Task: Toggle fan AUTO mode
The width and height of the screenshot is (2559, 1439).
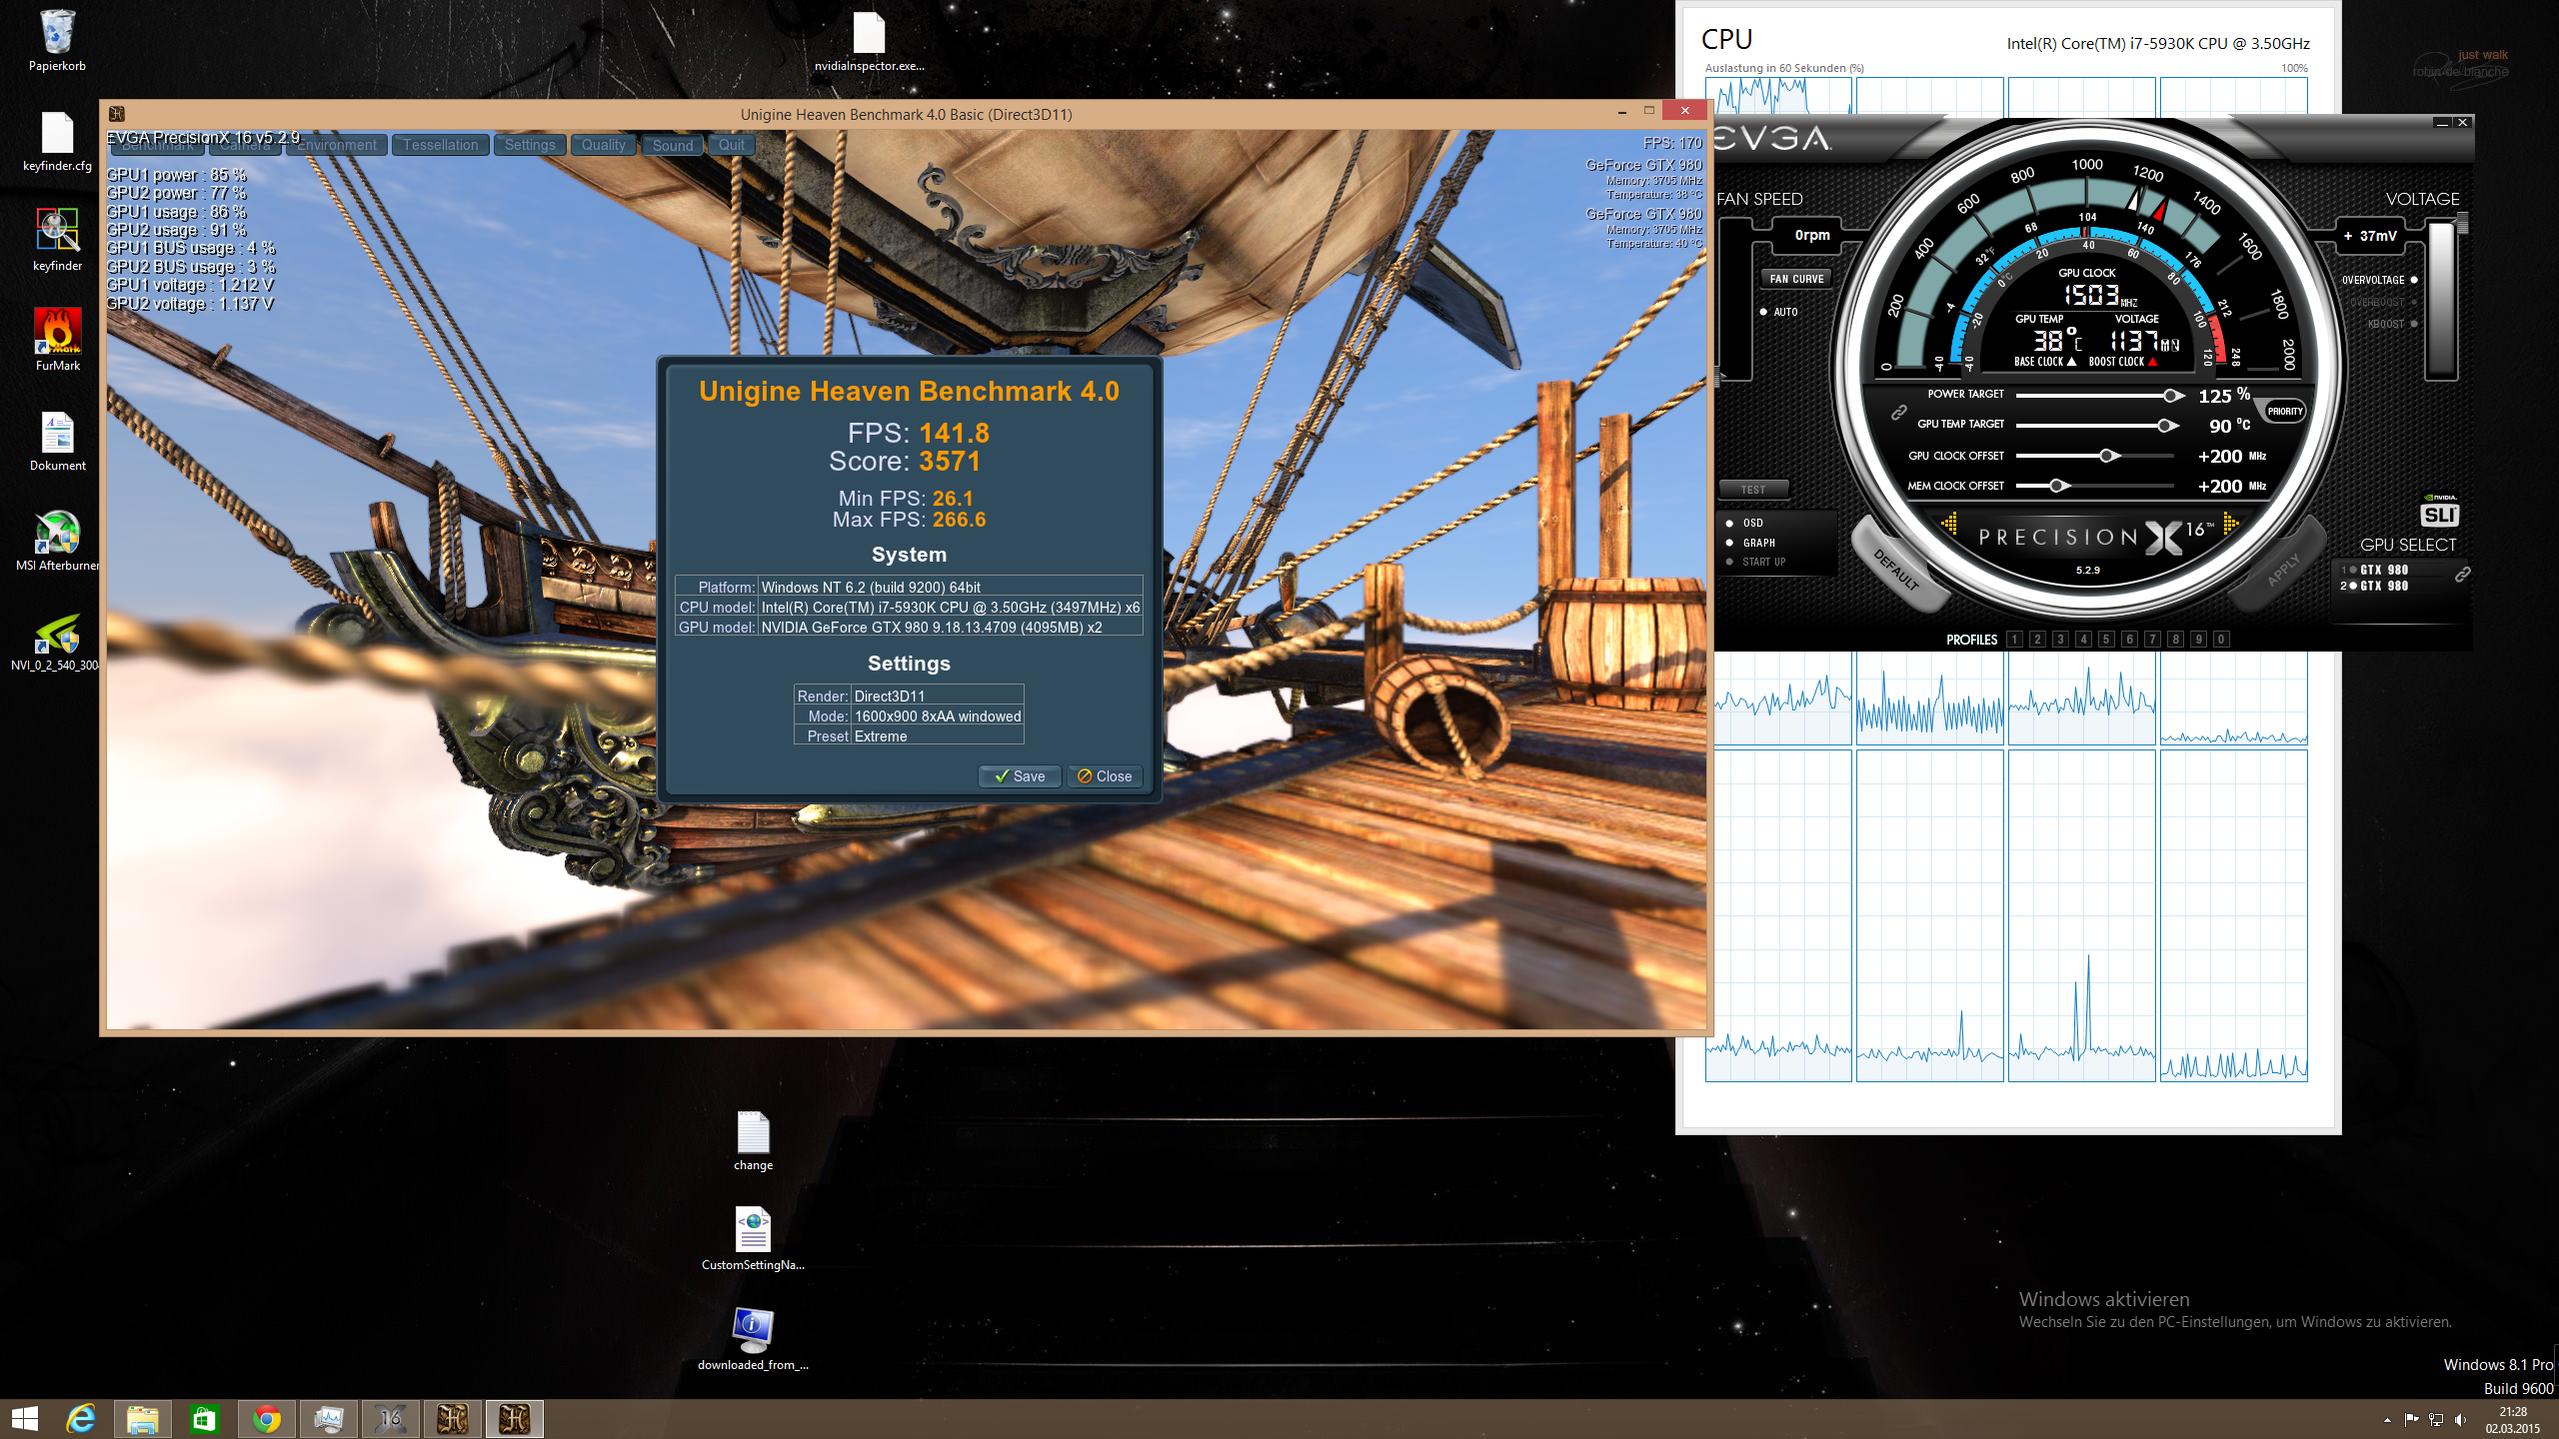Action: (1763, 312)
